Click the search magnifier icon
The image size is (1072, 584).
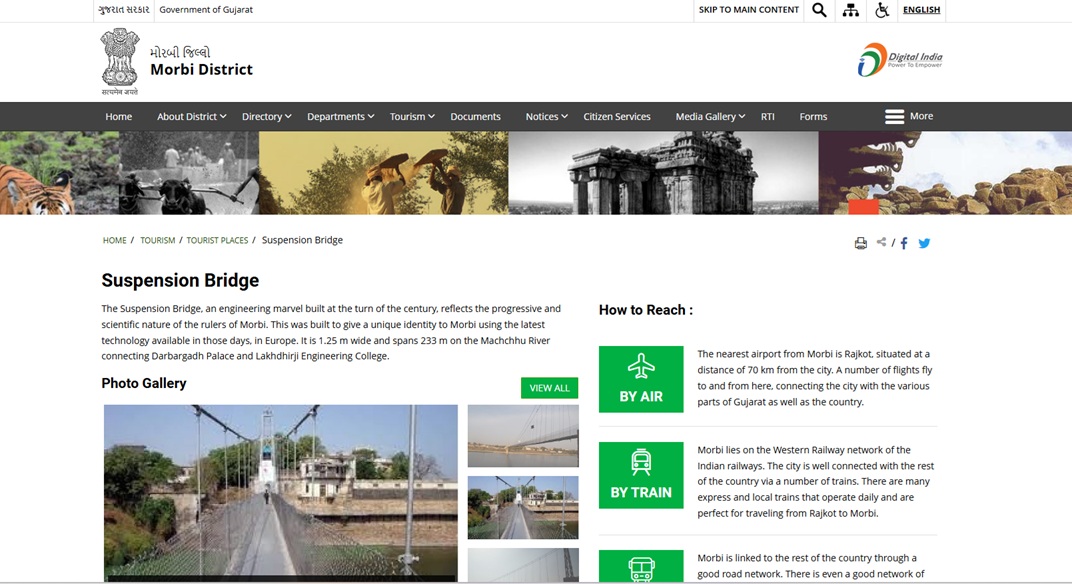point(819,10)
